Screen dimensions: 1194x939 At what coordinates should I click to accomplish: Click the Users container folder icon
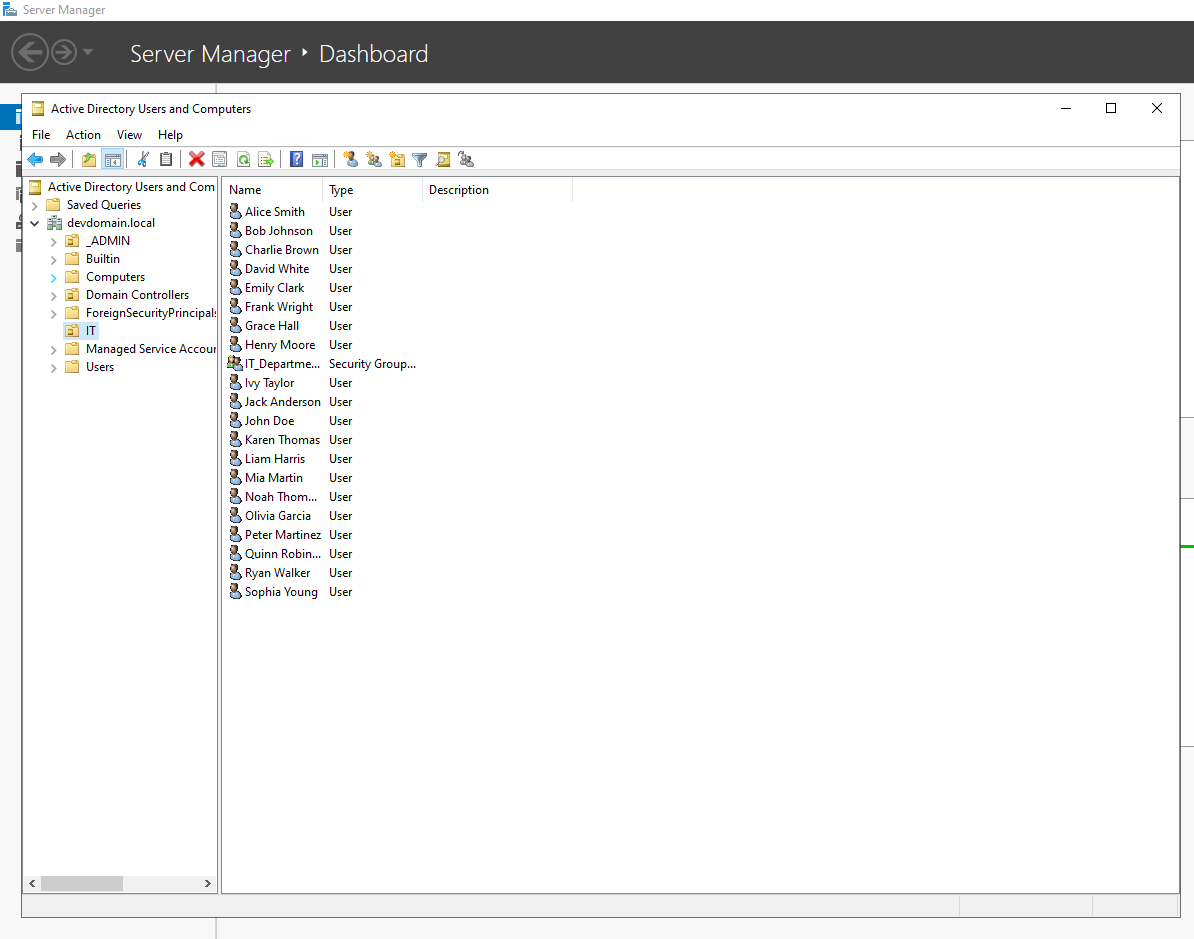[x=72, y=367]
